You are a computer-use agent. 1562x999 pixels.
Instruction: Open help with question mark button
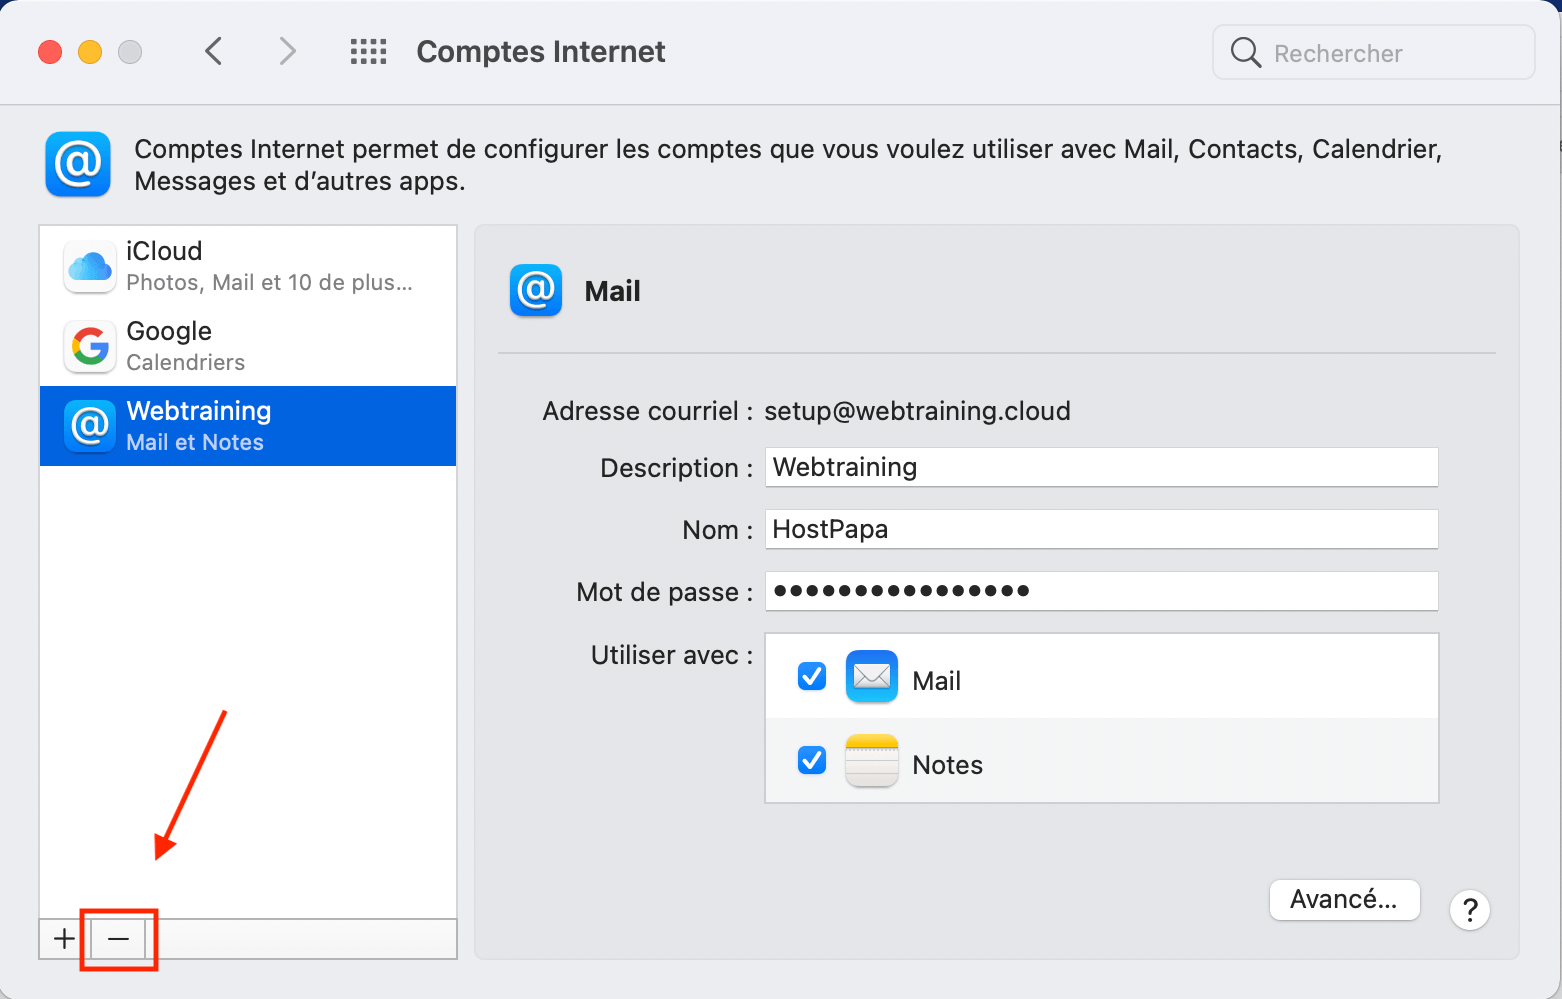tap(1470, 910)
